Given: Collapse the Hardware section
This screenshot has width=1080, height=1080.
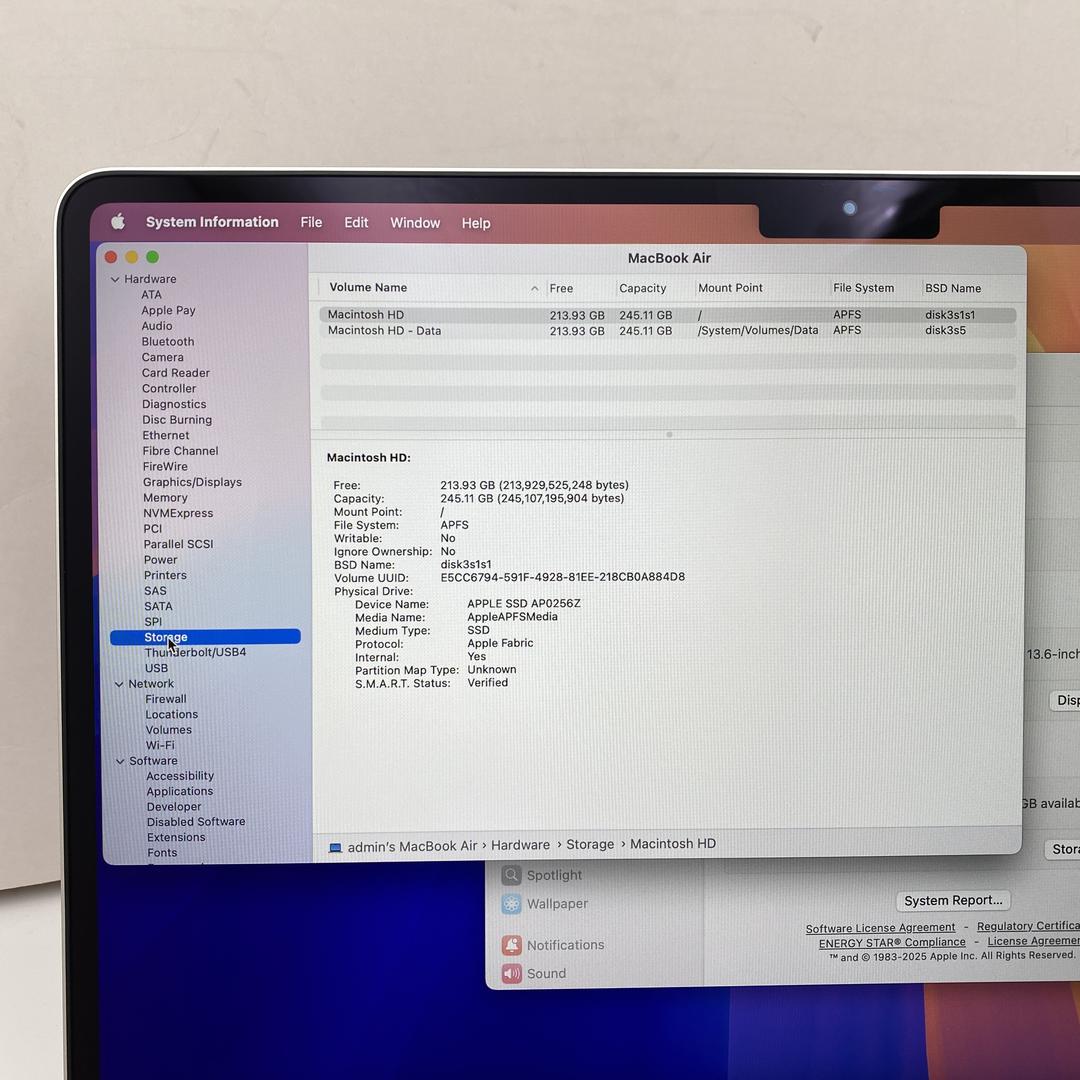Looking at the screenshot, I should (115, 280).
